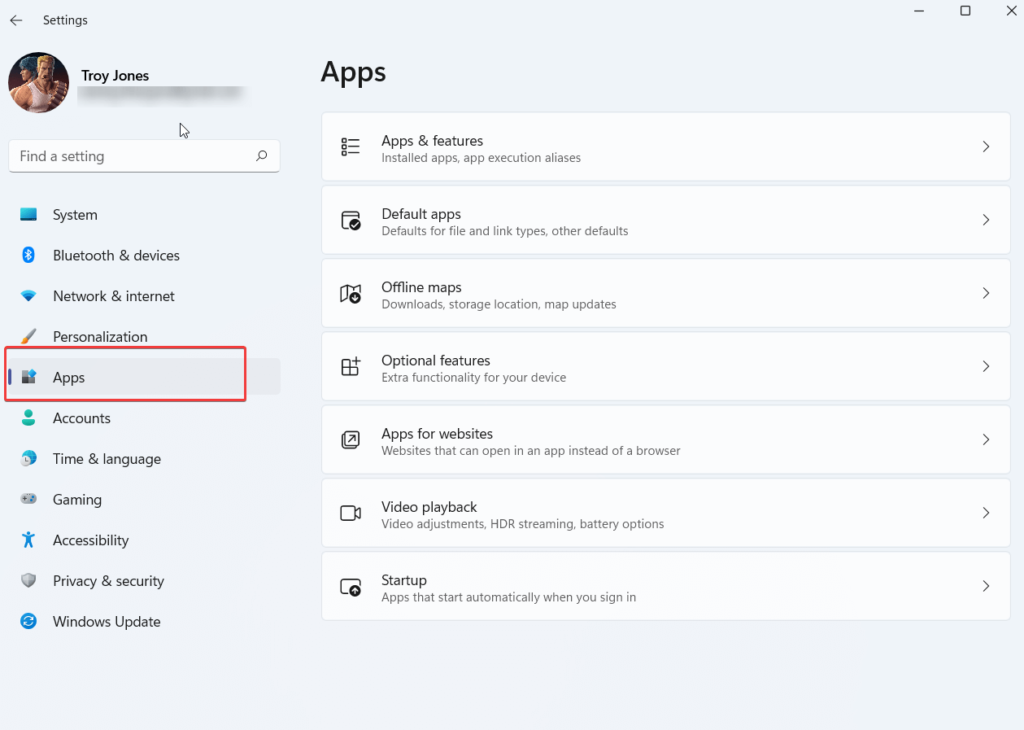The width and height of the screenshot is (1024, 730).
Task: Expand Startup chevron
Action: coord(986,586)
